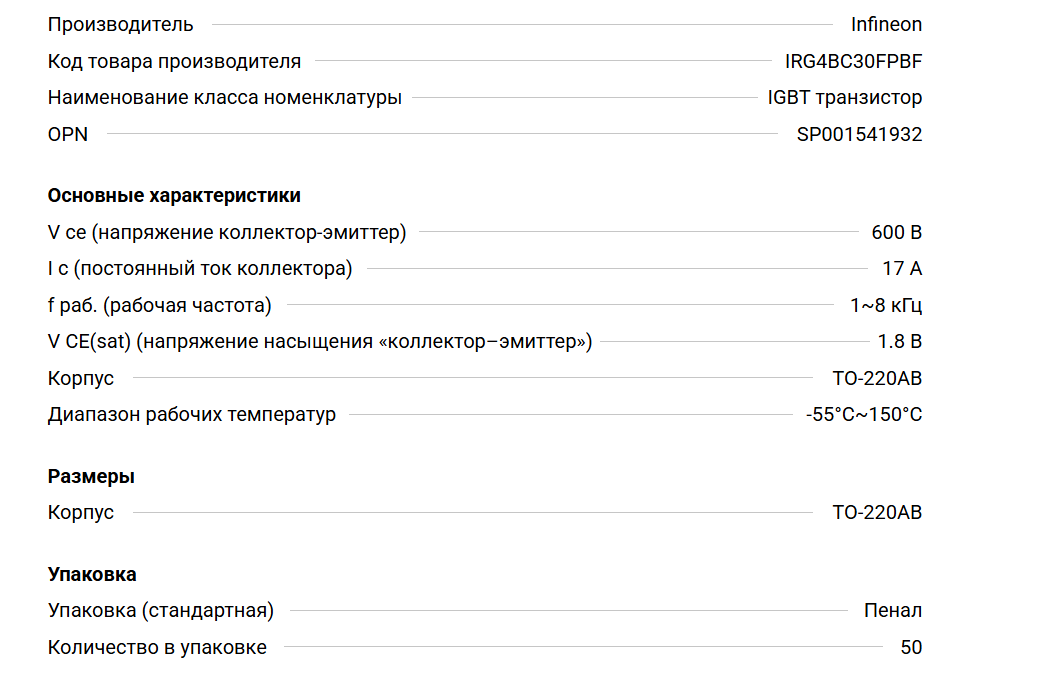Select the OPN code SP001541932

(x=859, y=134)
